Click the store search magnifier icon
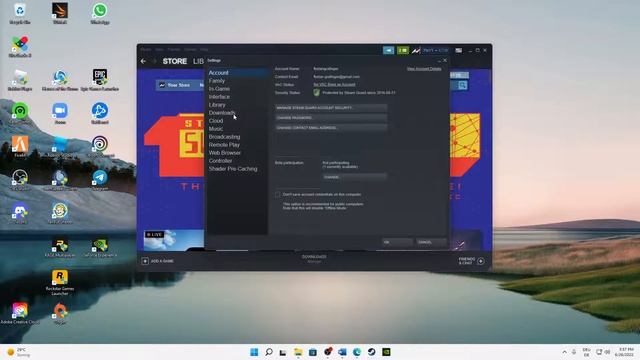Viewport: 640px width, 360px height. (x=462, y=85)
